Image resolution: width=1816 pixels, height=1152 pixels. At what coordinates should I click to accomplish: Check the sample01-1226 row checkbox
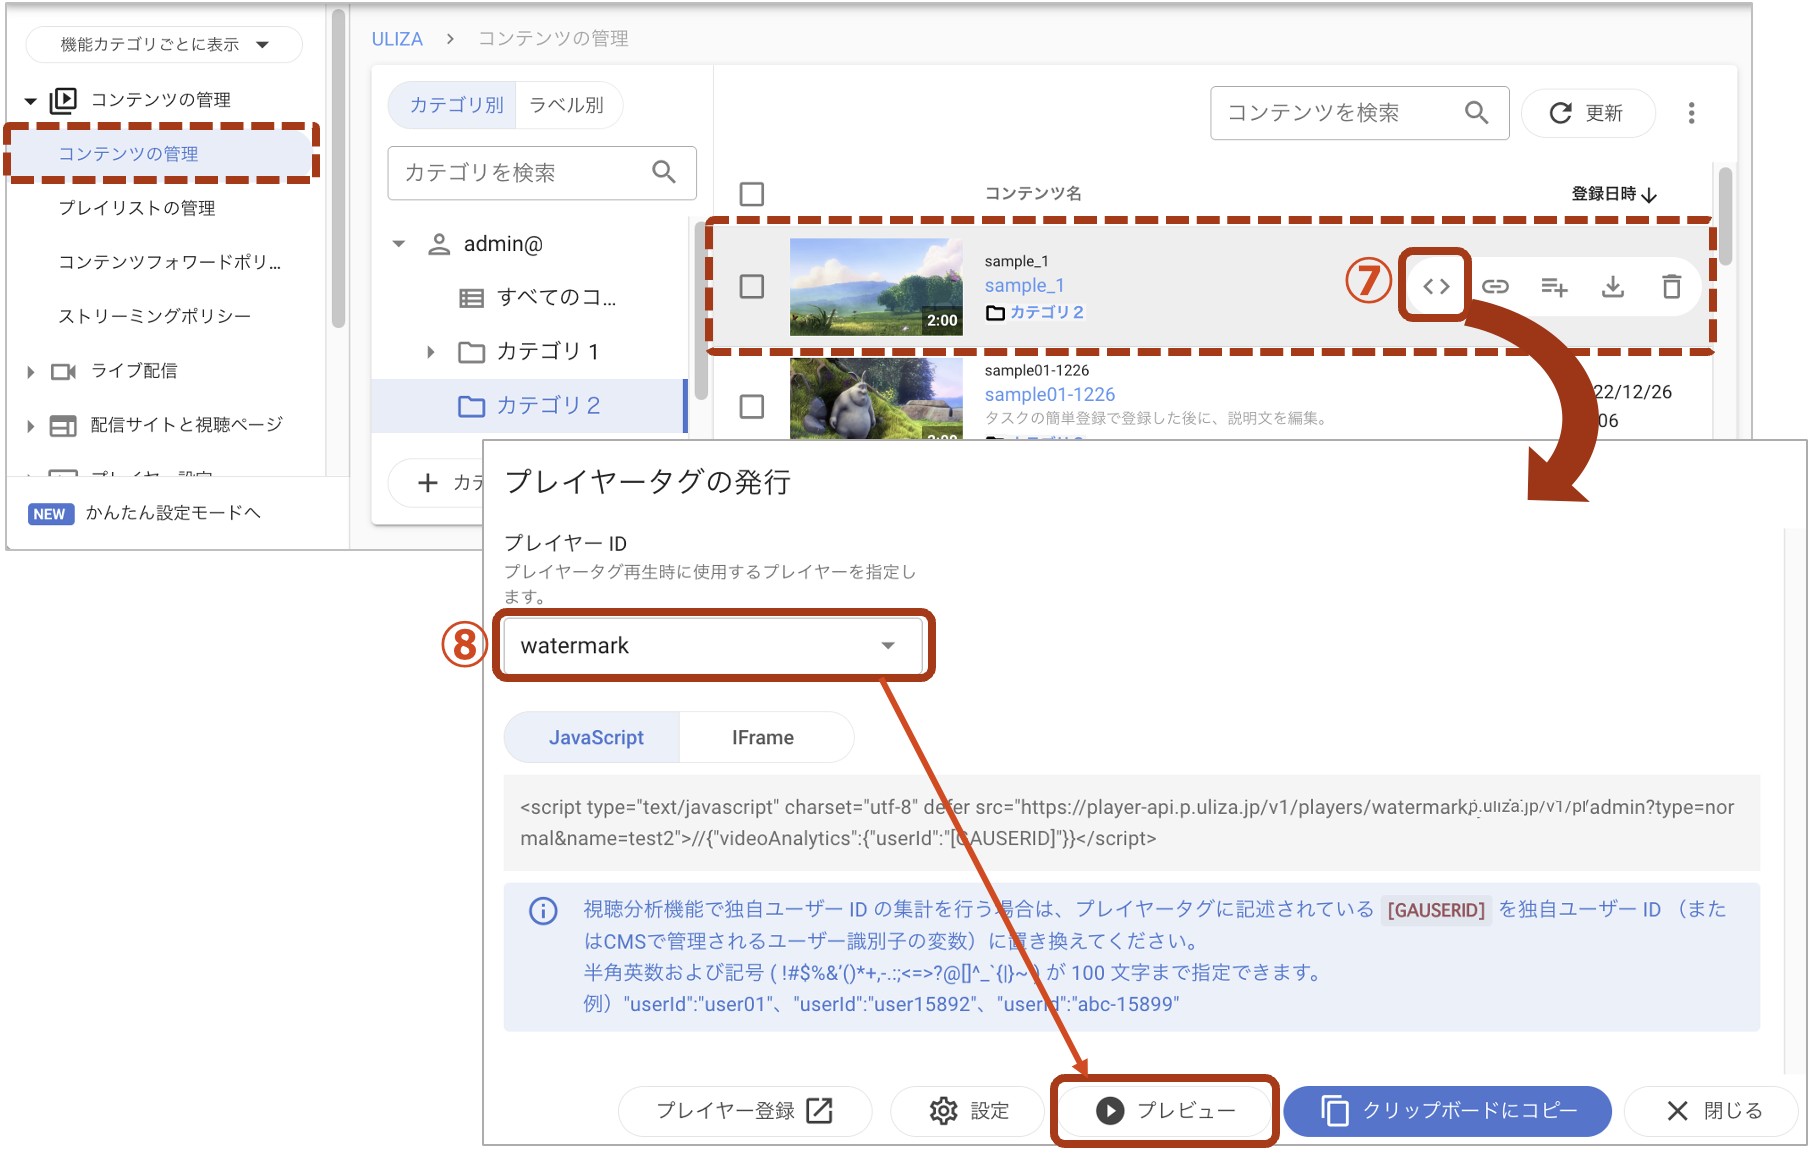(x=752, y=407)
